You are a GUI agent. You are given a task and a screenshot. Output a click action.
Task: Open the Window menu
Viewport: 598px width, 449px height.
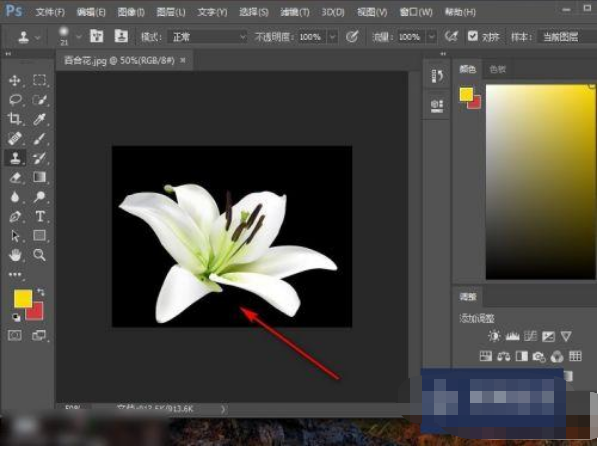[416, 12]
